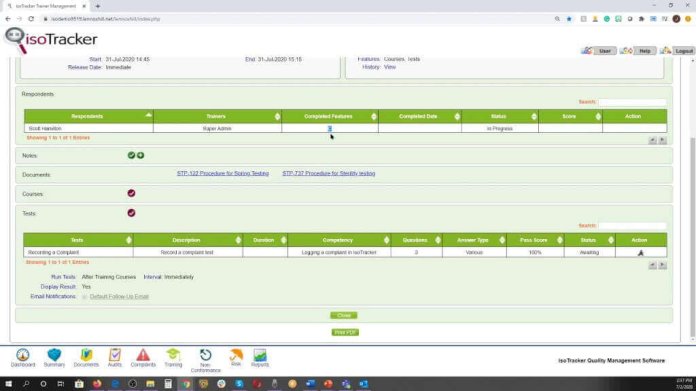The image size is (696, 391).
Task: Reload the page in browser toolbar
Action: click(31, 19)
